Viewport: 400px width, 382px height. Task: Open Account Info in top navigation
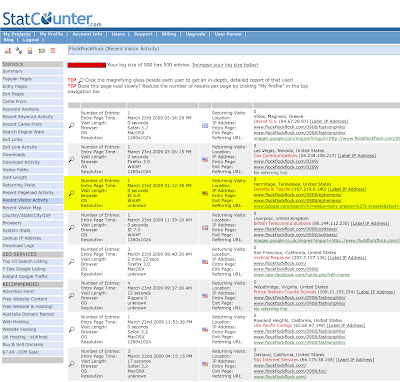click(x=87, y=34)
